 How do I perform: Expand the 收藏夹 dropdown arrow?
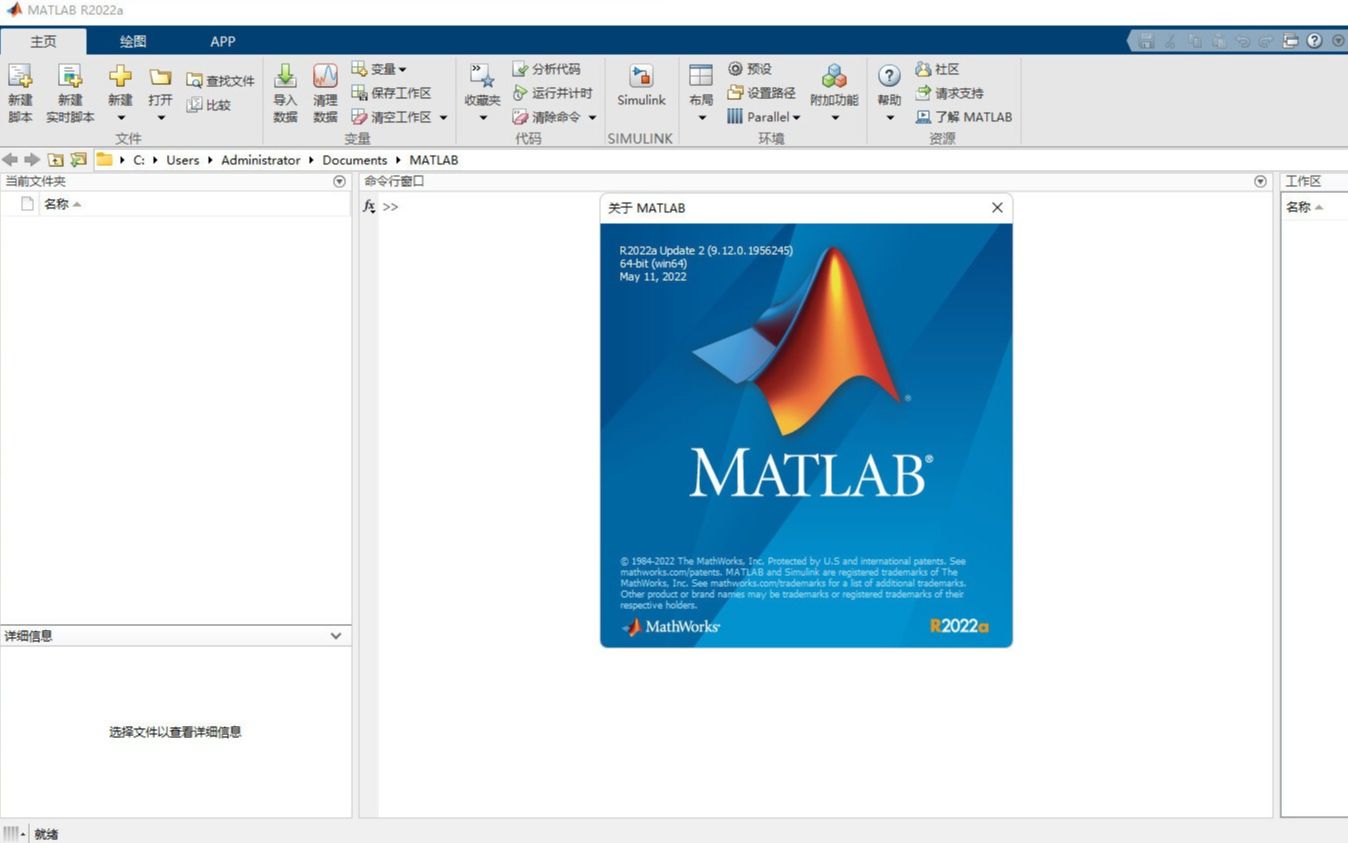pos(482,118)
